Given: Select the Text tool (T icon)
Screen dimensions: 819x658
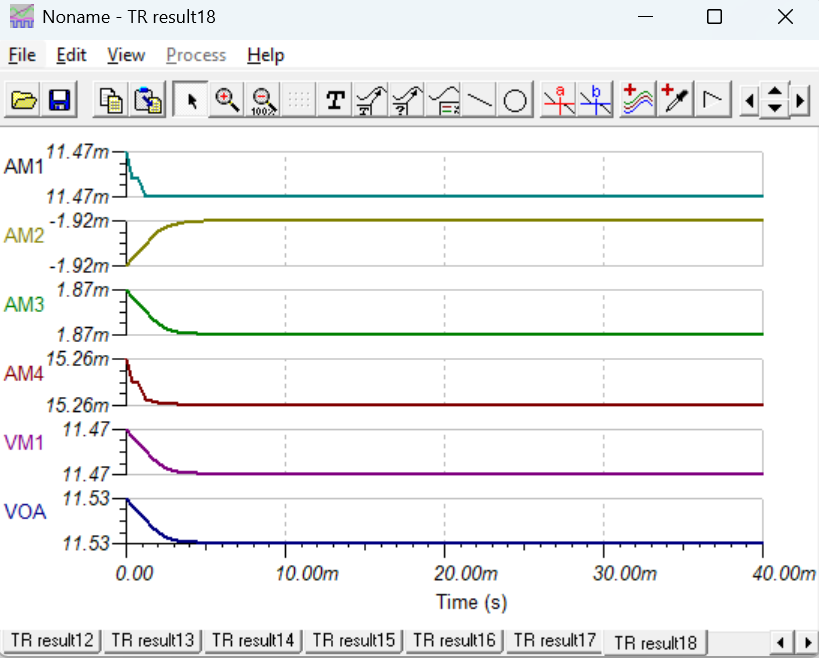Looking at the screenshot, I should [x=335, y=99].
